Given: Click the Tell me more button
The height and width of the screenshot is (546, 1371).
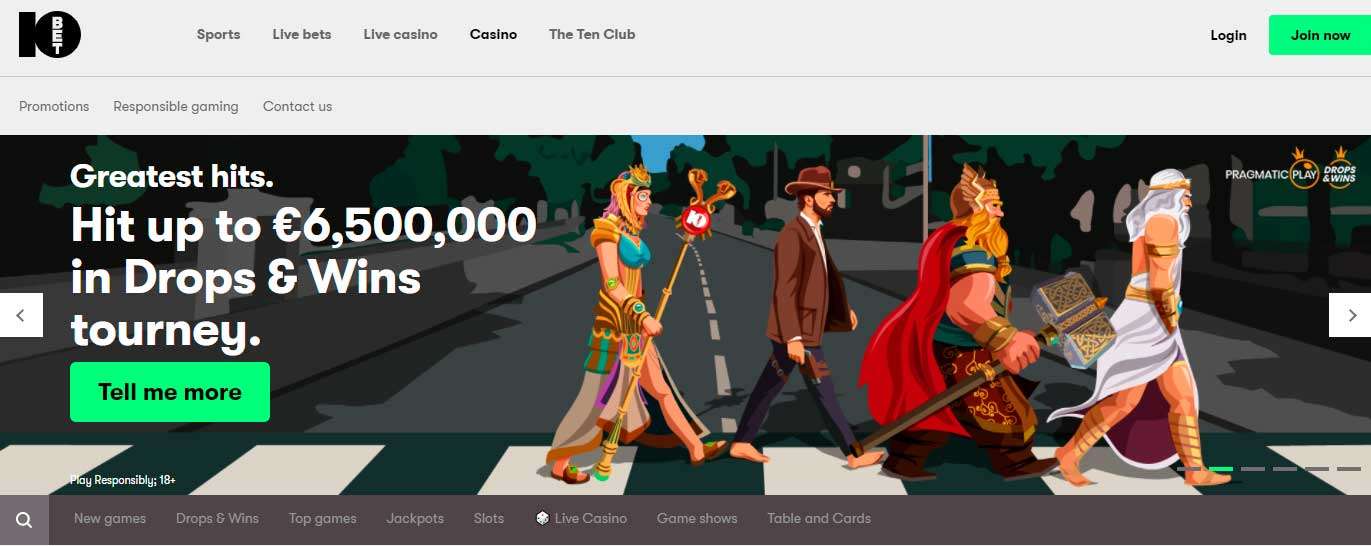Looking at the screenshot, I should tap(170, 392).
